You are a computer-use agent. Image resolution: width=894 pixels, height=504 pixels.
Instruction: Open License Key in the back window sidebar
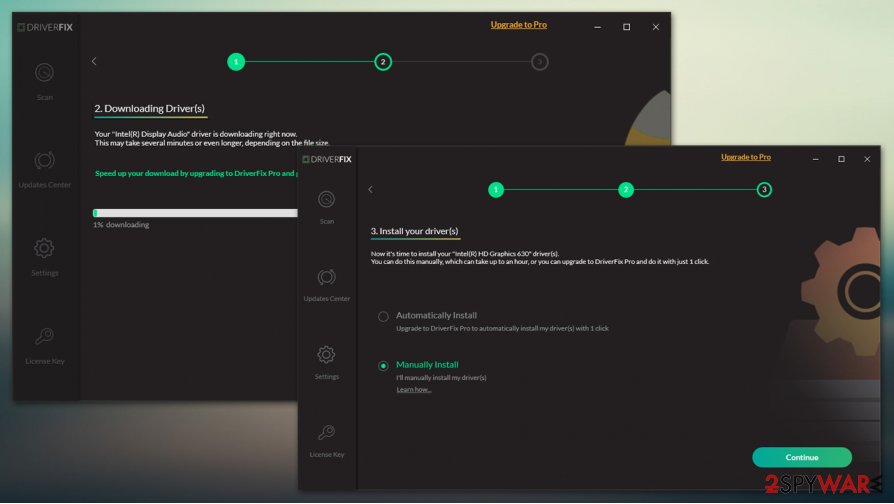(44, 346)
